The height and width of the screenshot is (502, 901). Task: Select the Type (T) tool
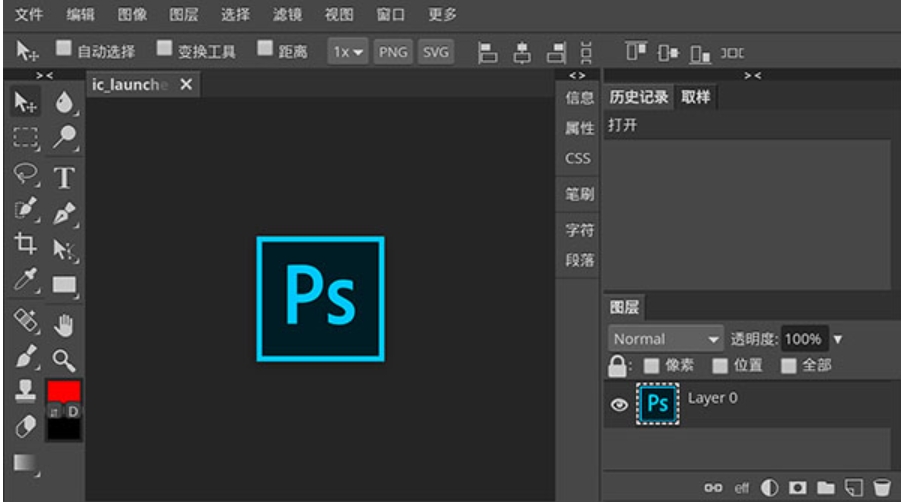pyautogui.click(x=64, y=178)
